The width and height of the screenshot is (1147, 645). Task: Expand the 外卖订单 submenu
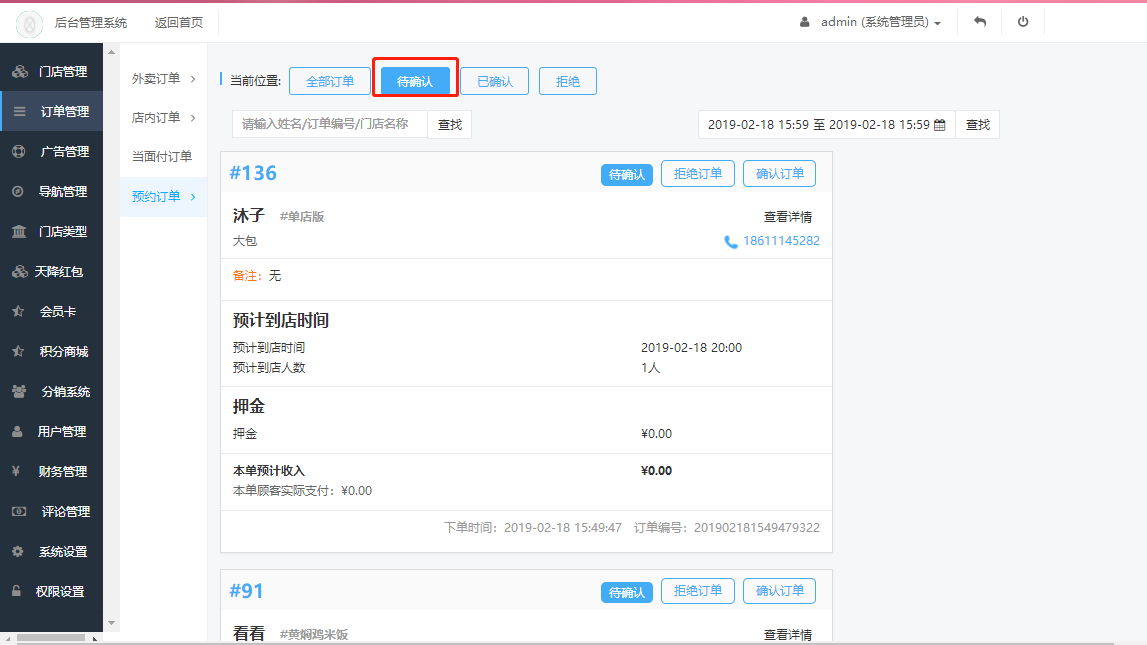[x=164, y=78]
